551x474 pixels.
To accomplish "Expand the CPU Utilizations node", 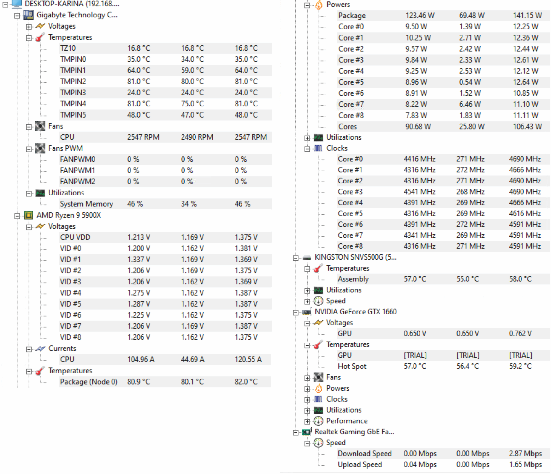I will [x=307, y=137].
